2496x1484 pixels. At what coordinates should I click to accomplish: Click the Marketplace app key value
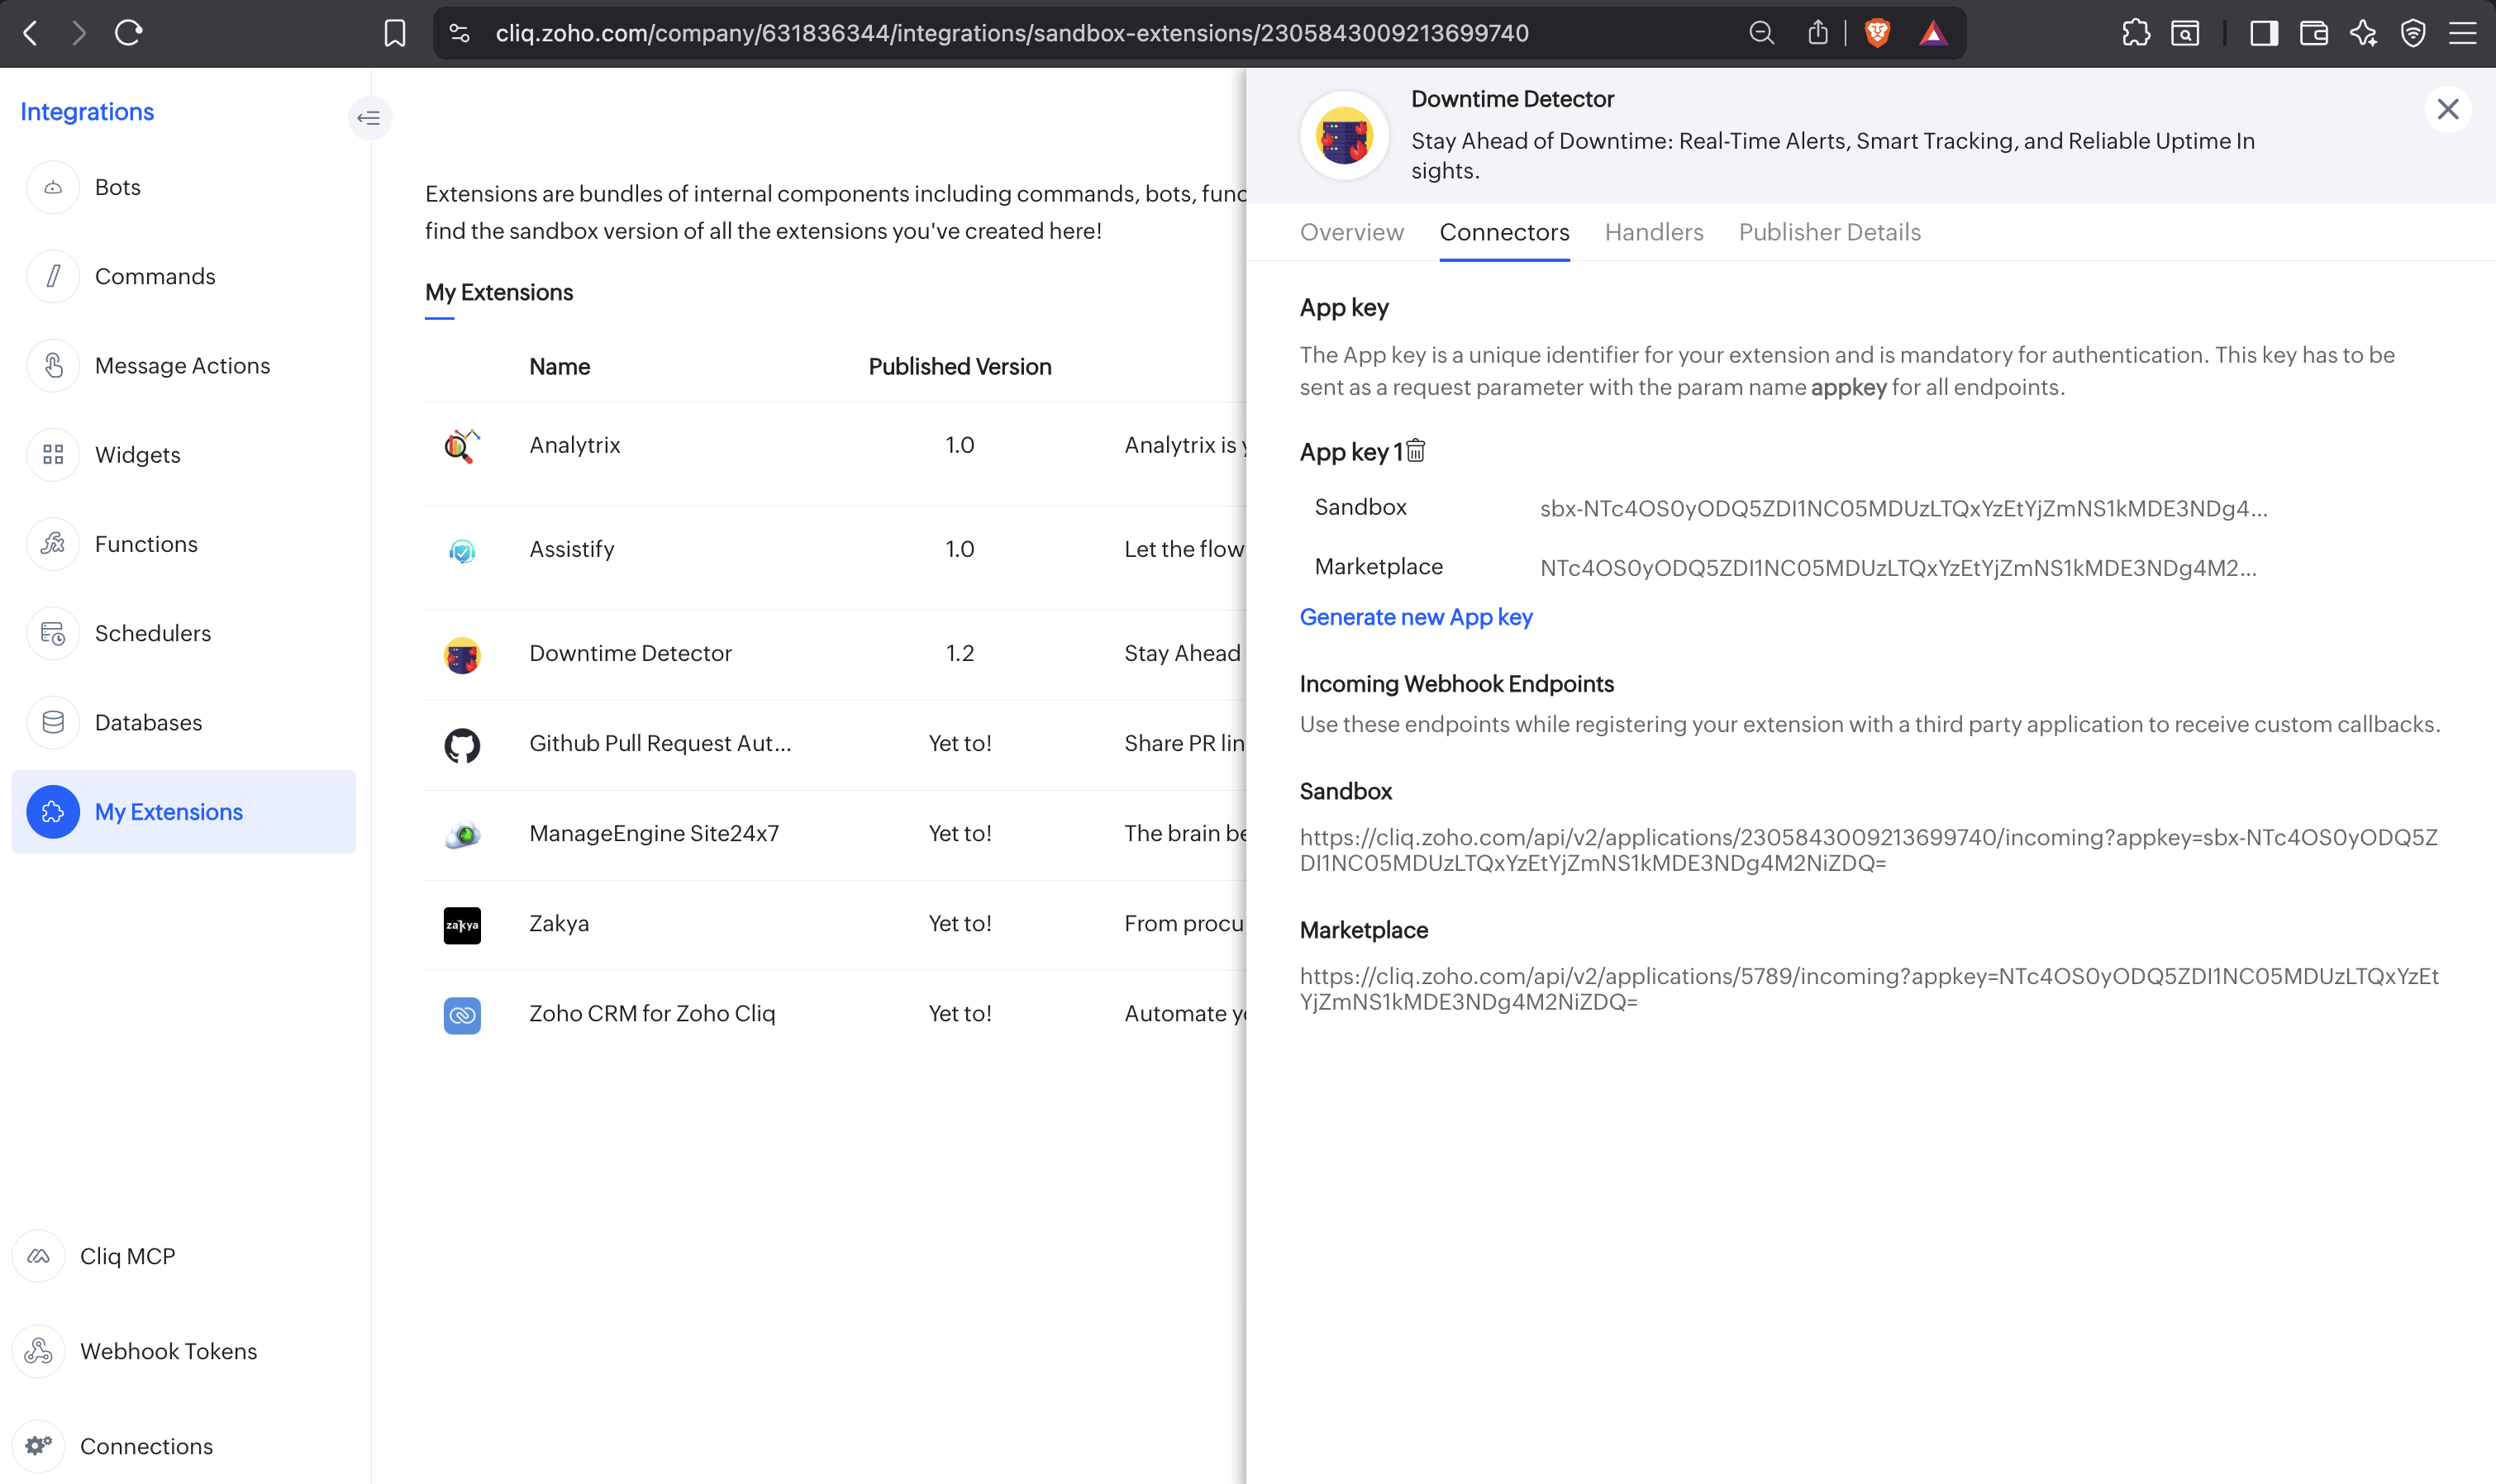click(1898, 568)
